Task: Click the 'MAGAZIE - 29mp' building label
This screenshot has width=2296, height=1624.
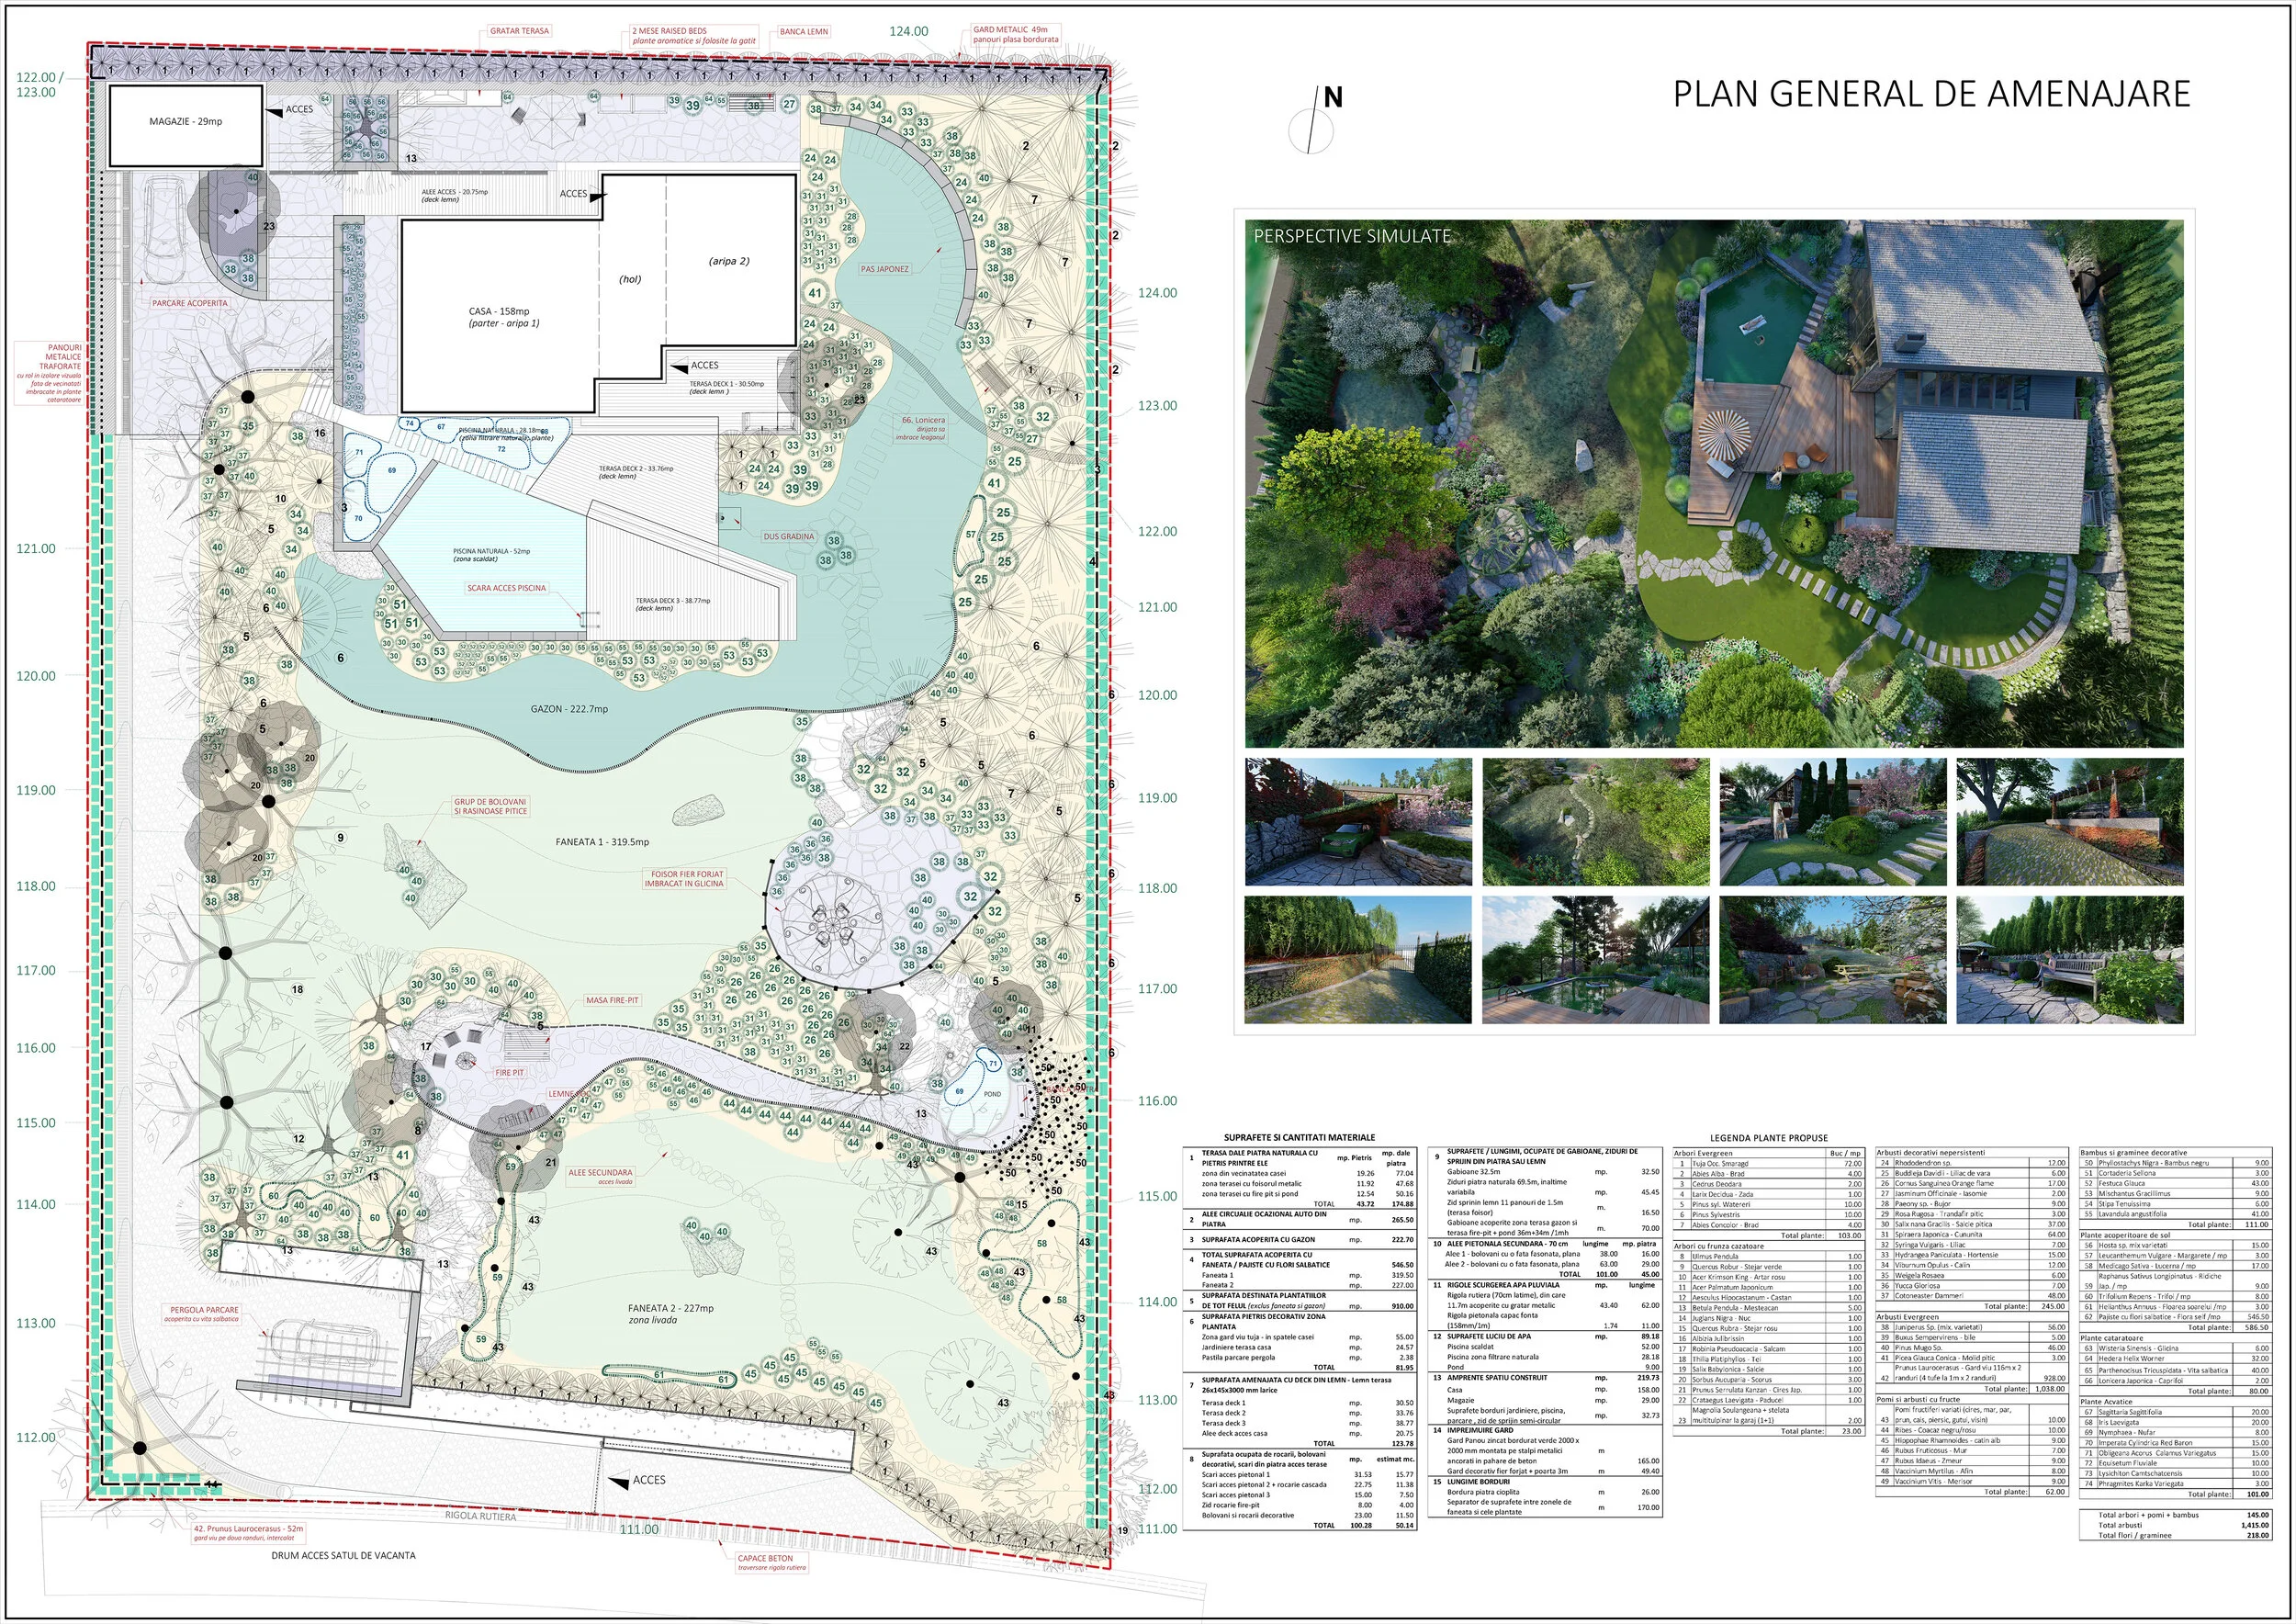Action: [x=186, y=122]
